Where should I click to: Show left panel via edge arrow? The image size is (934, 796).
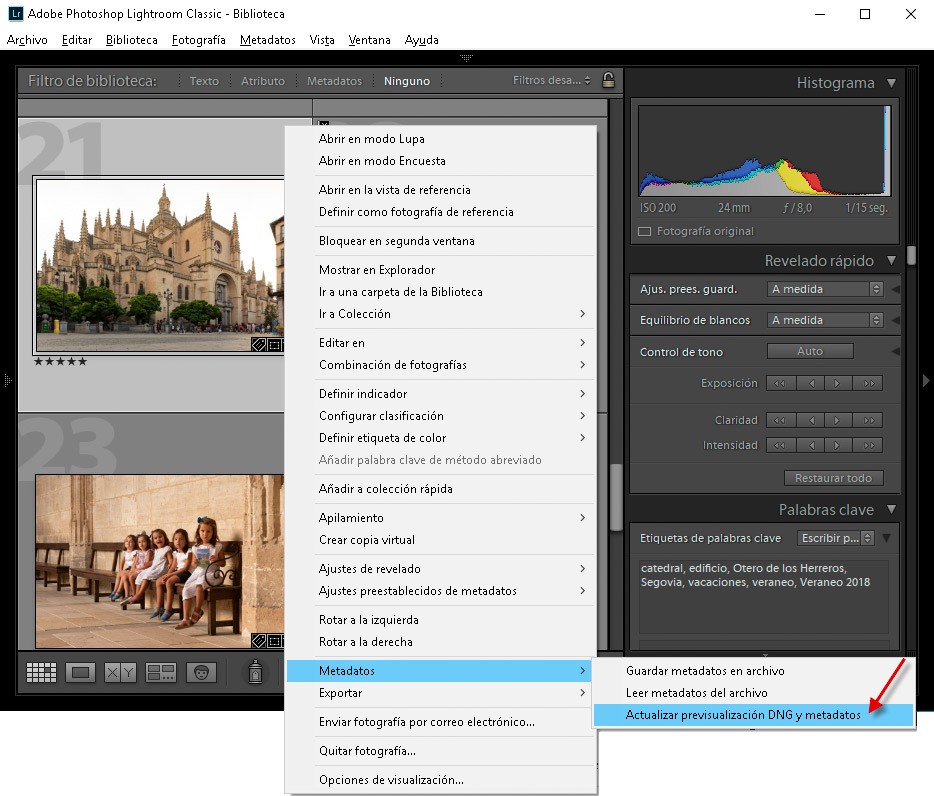(7, 380)
